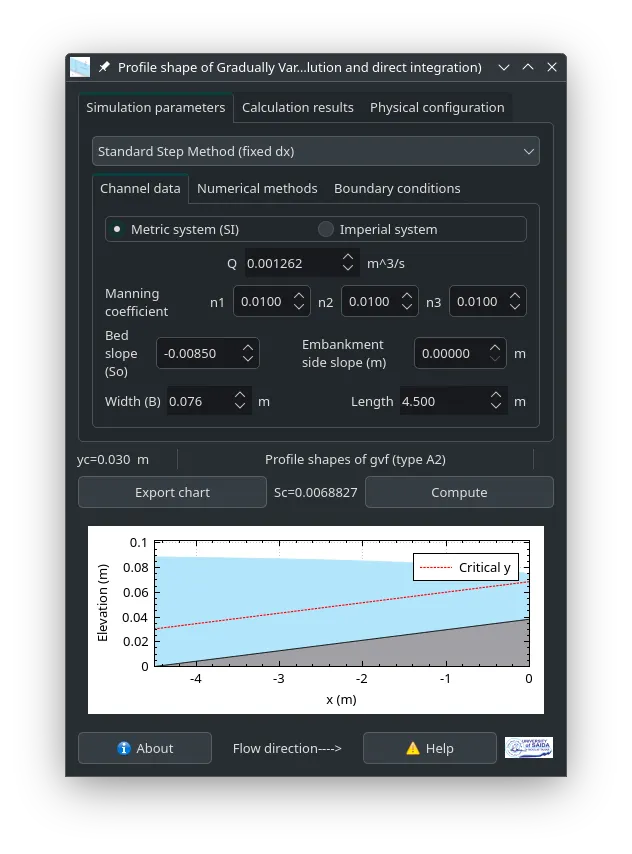Decrease the Embankment side slope value
Viewport: 632px width, 854px height.
pyautogui.click(x=495, y=359)
